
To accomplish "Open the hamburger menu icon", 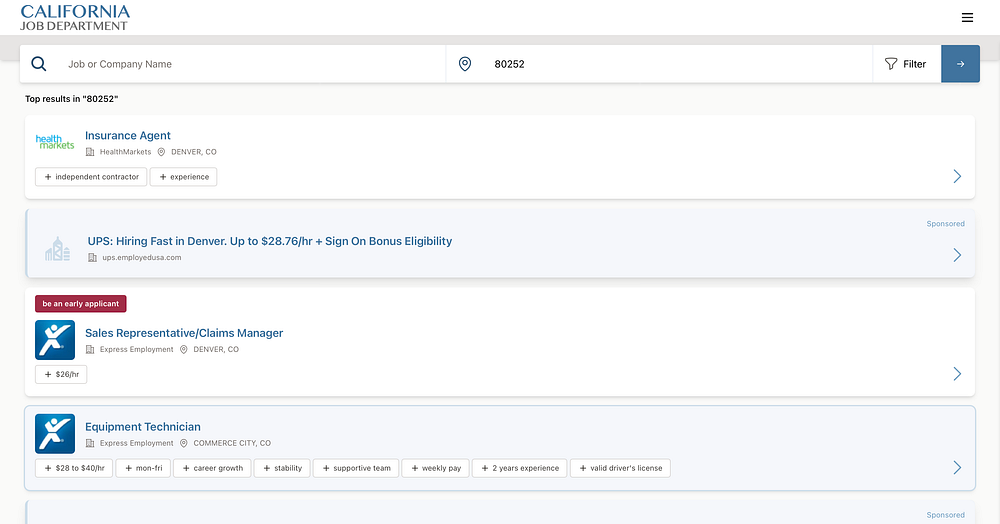I will tap(967, 18).
